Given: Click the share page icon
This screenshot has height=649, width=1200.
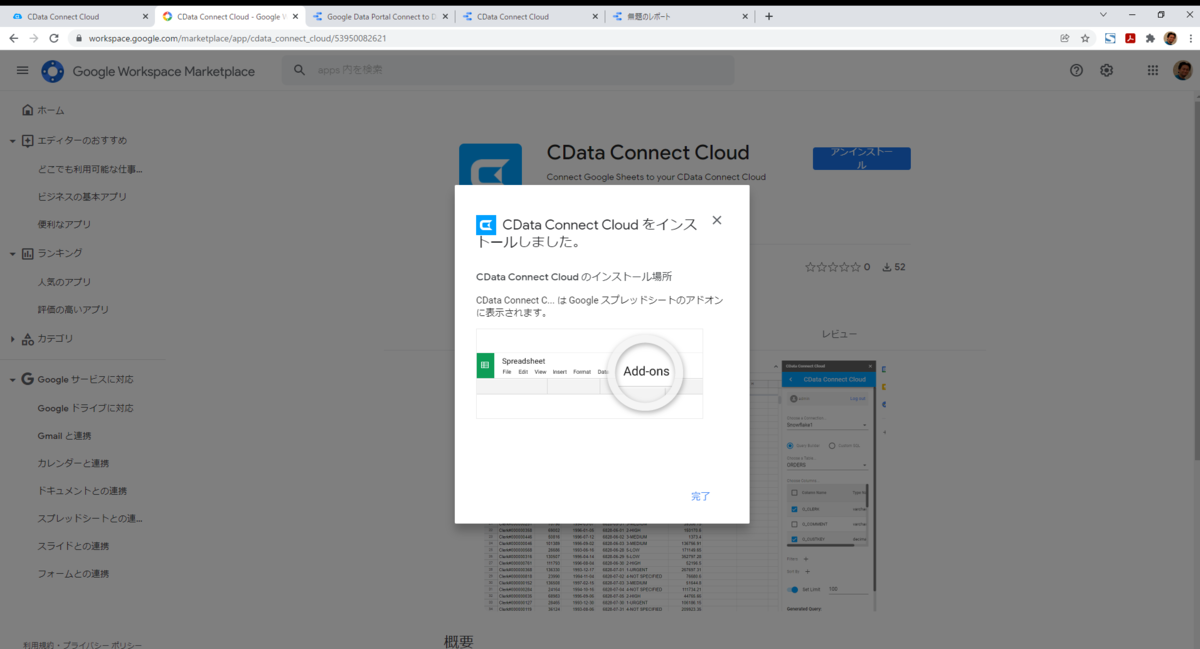Looking at the screenshot, I should 1065,38.
